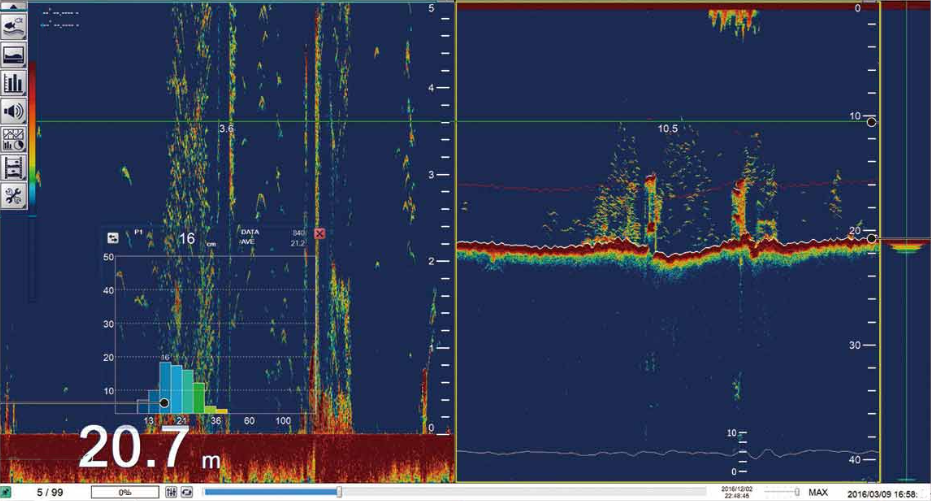Click the film strip recording icon

coord(14,167)
